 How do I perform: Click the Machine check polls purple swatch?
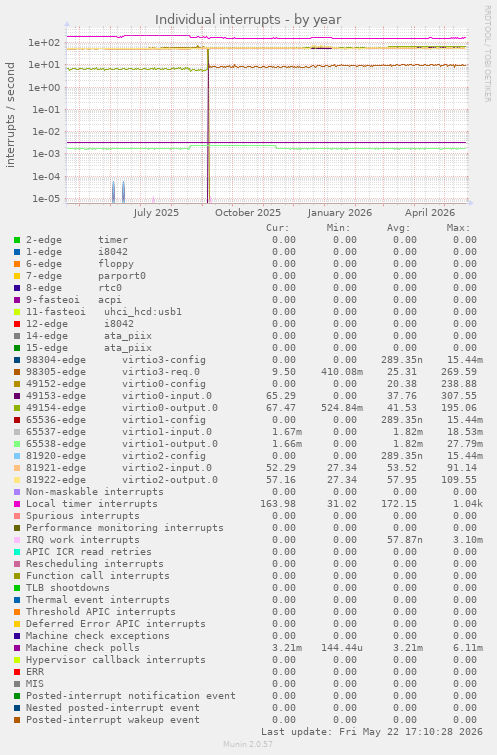[x=17, y=648]
